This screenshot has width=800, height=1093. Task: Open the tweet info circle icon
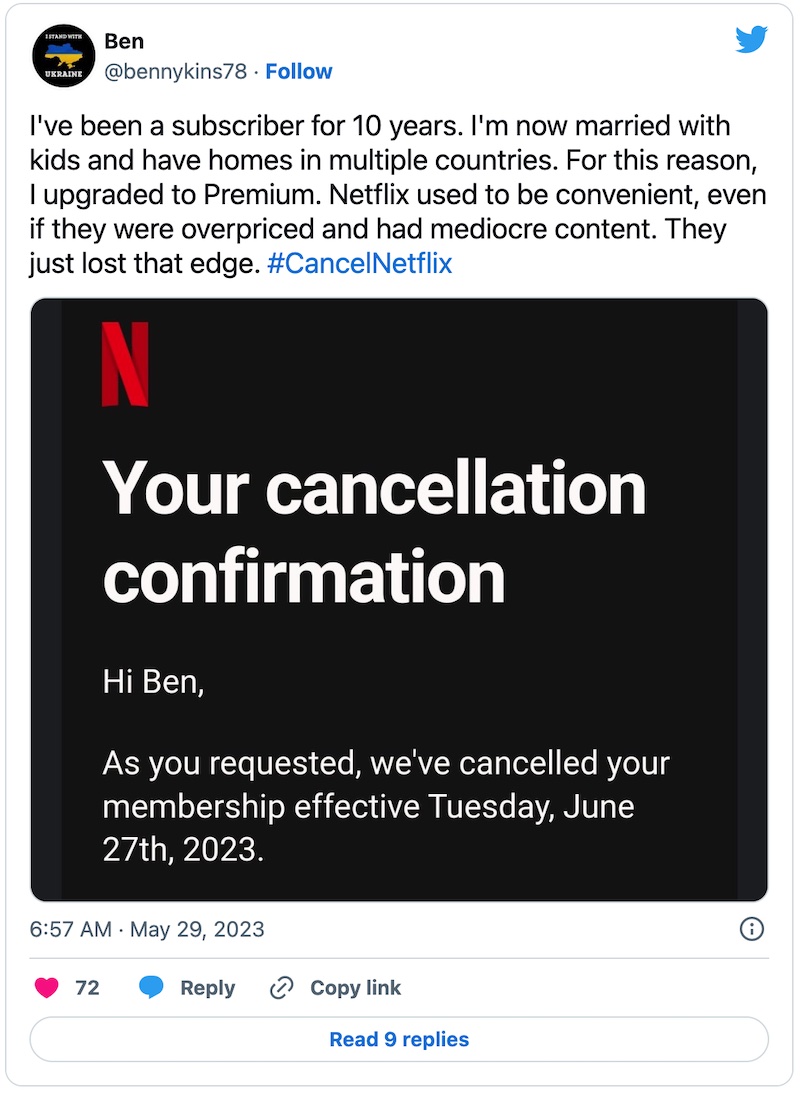click(751, 929)
